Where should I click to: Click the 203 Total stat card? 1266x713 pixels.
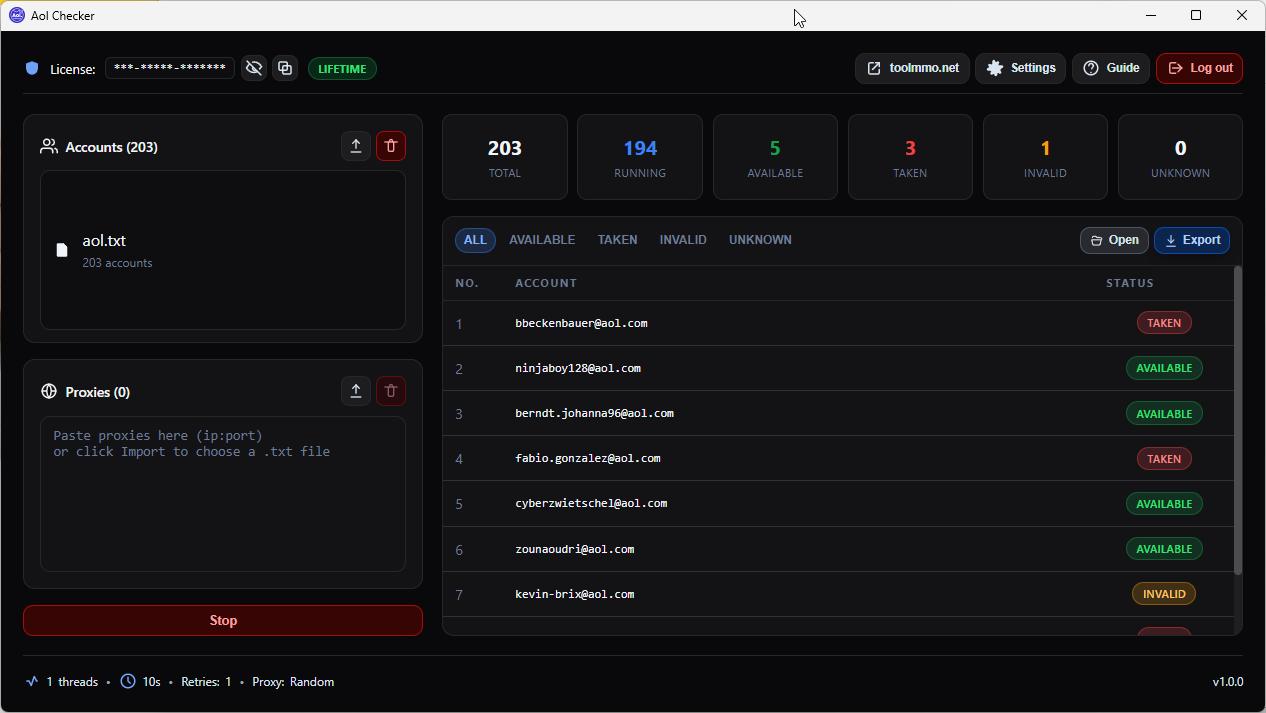[x=505, y=157]
